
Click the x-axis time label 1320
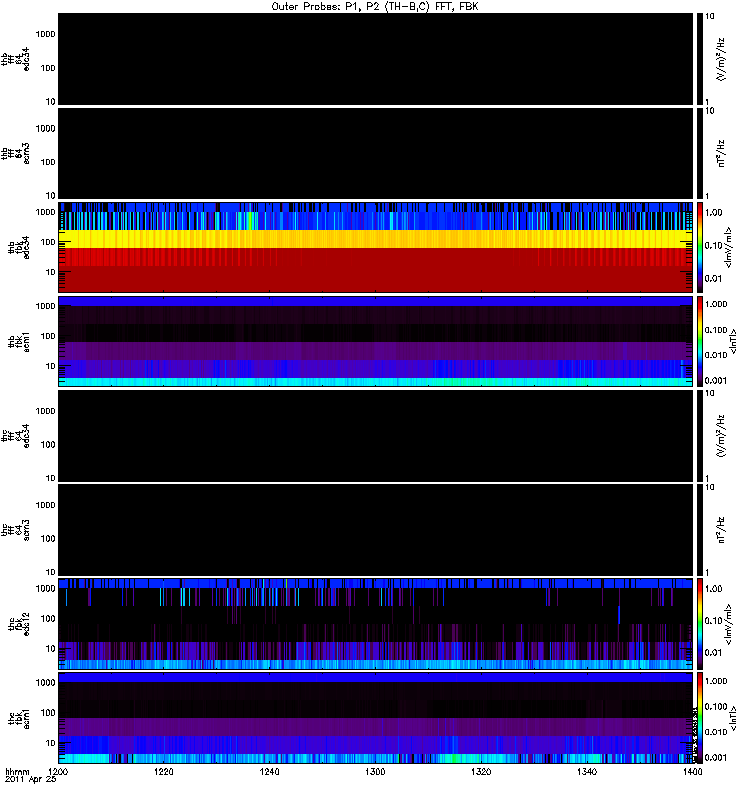point(481,772)
